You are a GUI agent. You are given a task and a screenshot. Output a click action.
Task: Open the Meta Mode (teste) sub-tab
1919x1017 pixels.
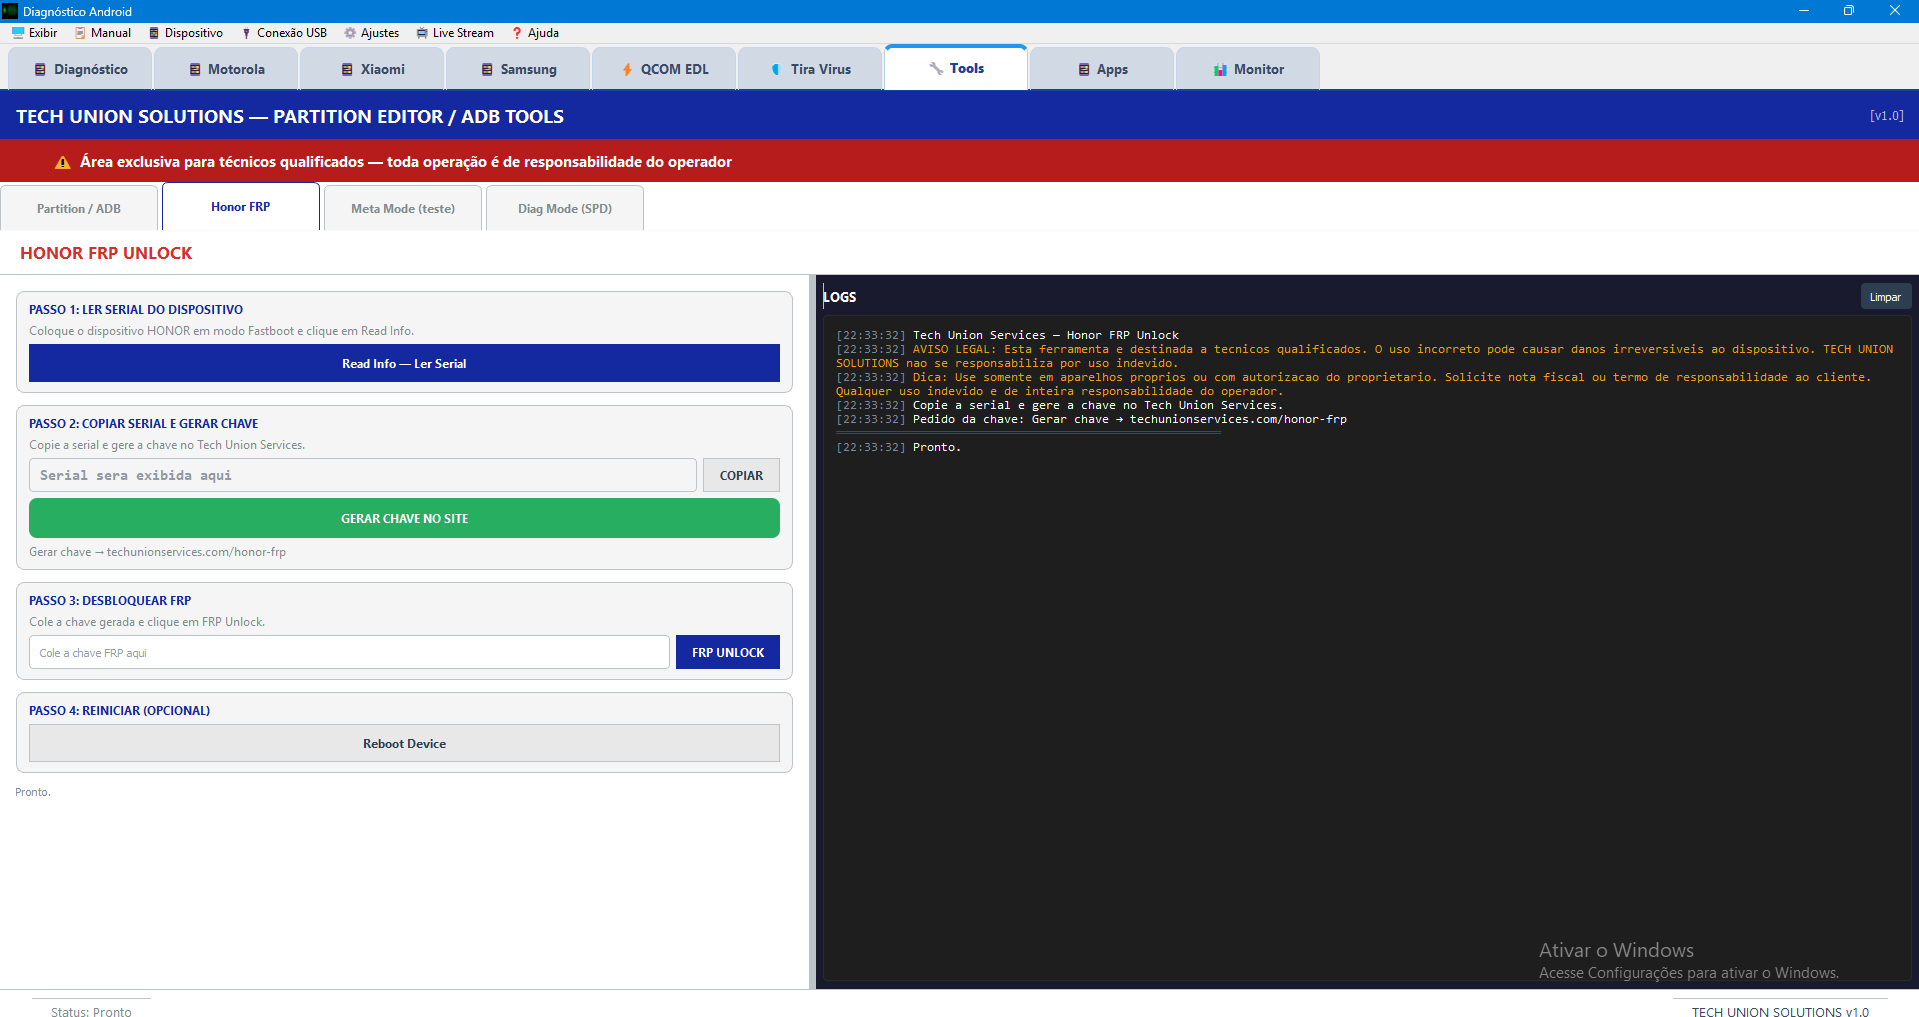tap(403, 208)
